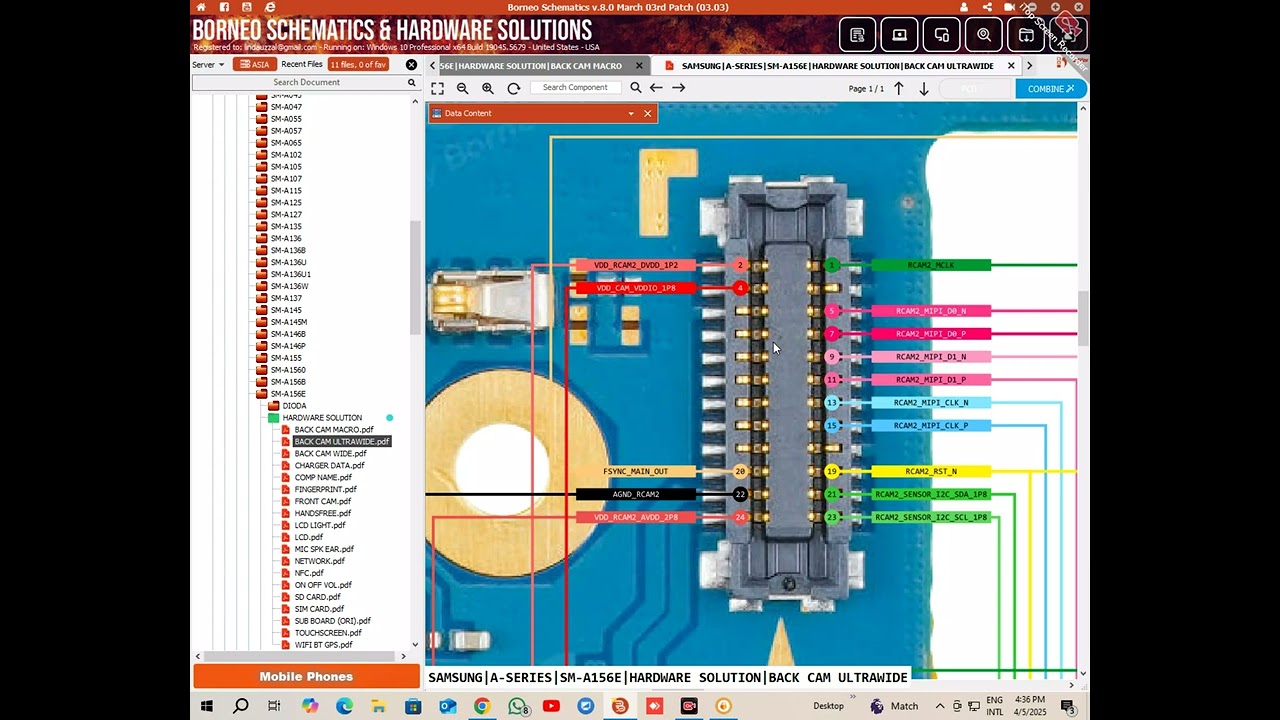
Task: Zoom out of the schematic
Action: [x=462, y=88]
